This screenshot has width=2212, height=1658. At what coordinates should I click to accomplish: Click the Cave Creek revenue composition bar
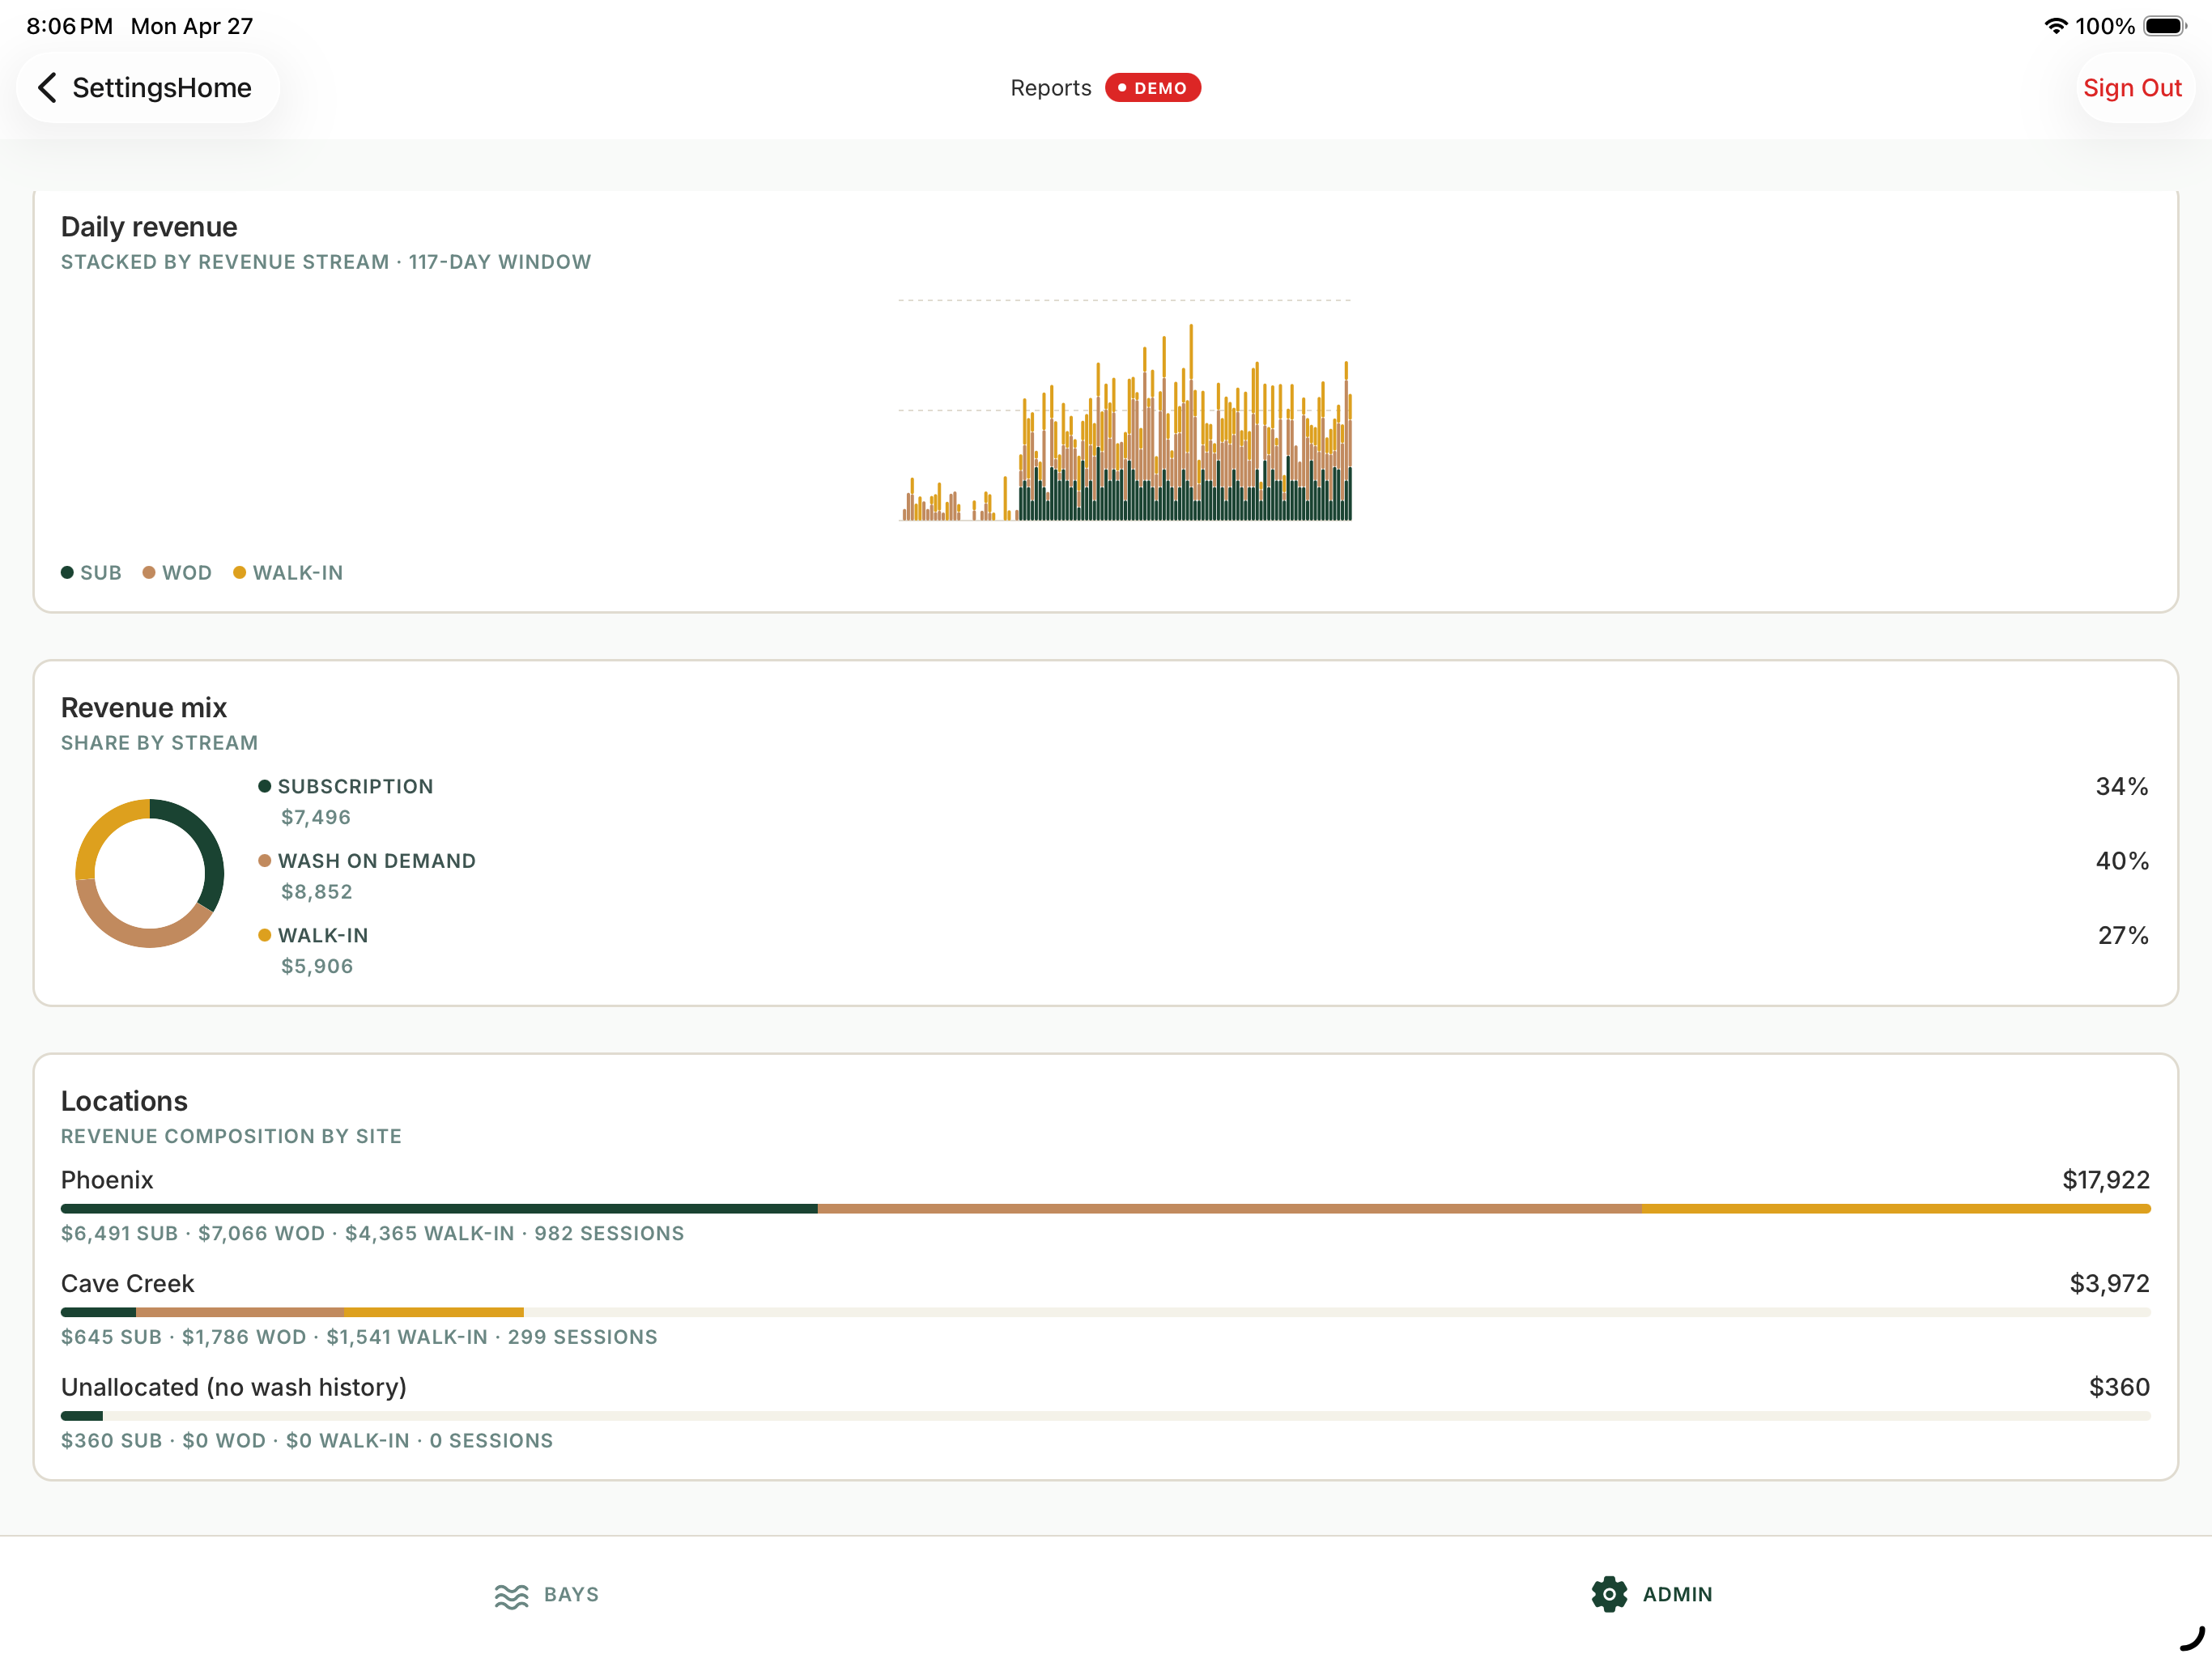[1106, 1312]
